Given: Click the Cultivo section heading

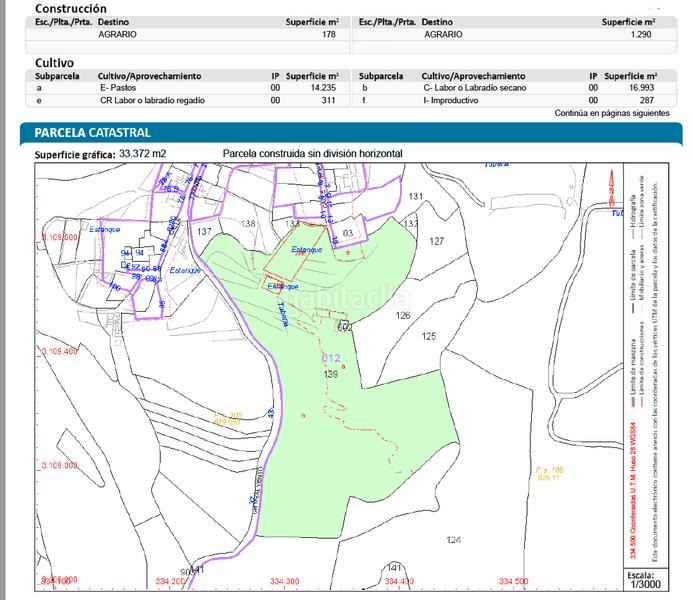Looking at the screenshot, I should 54,62.
